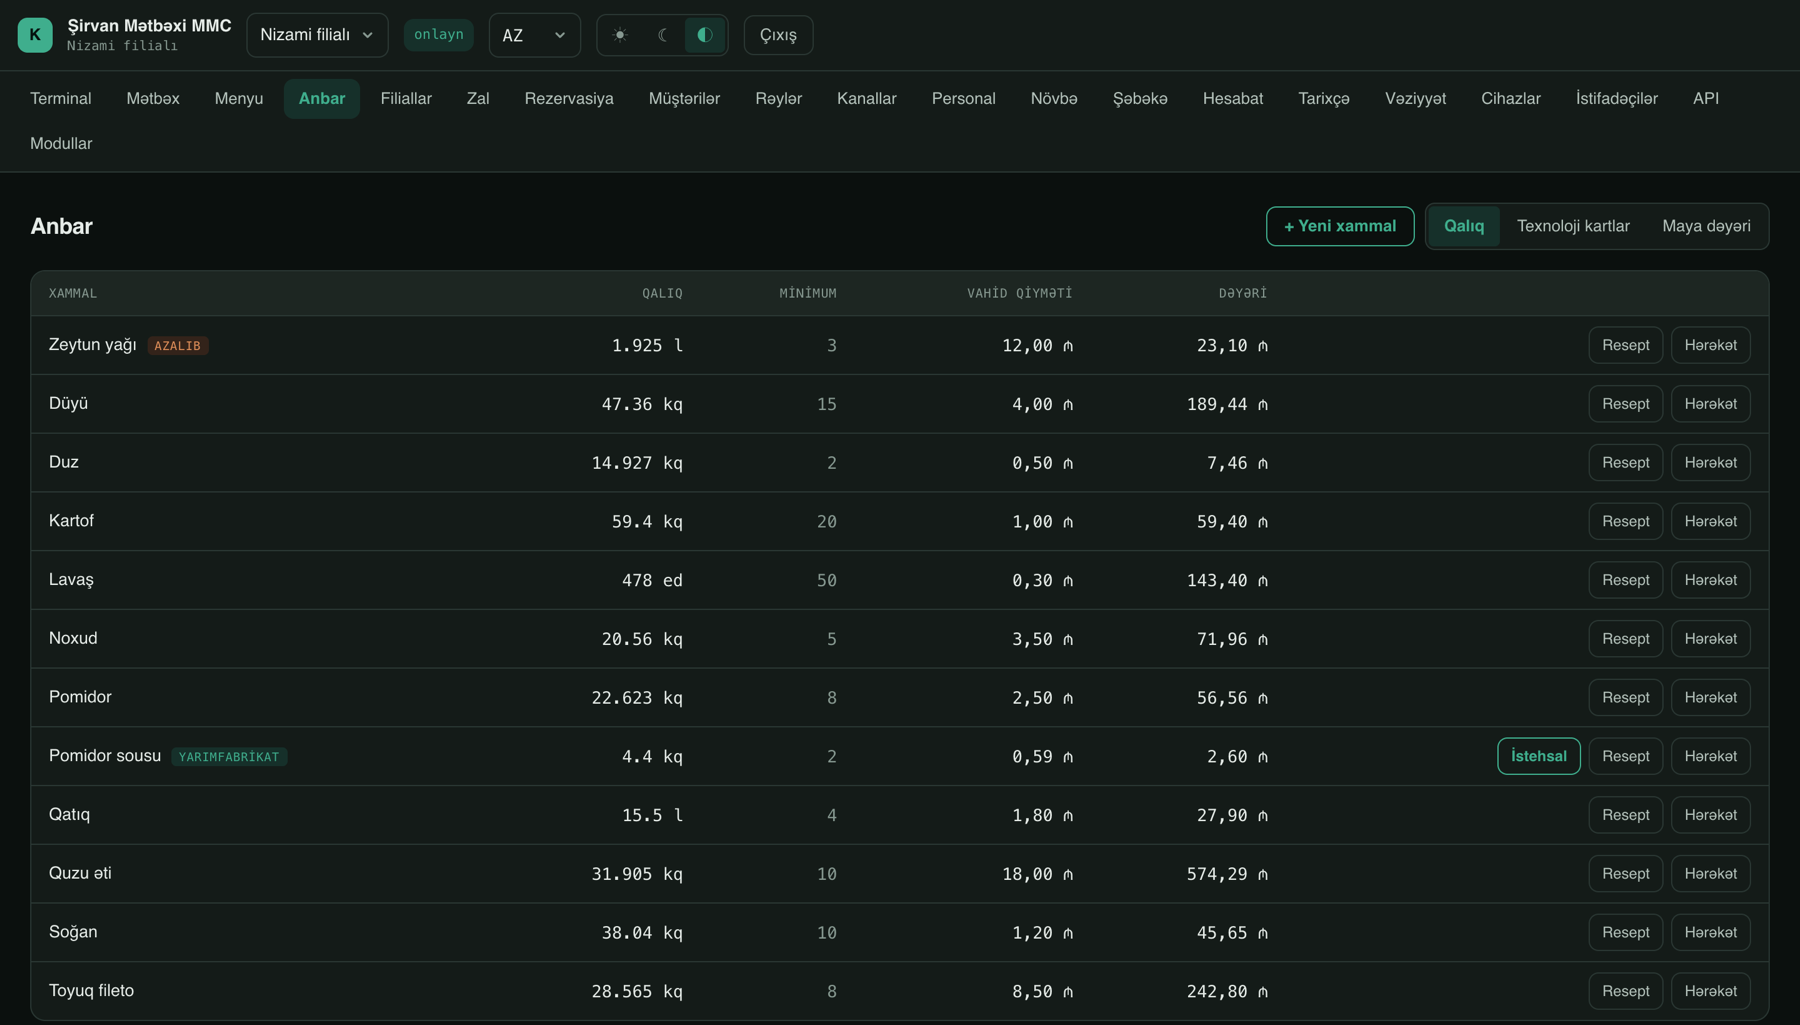Viewport: 1800px width, 1025px height.
Task: Open Hərəkət for Düyü
Action: (x=1711, y=404)
